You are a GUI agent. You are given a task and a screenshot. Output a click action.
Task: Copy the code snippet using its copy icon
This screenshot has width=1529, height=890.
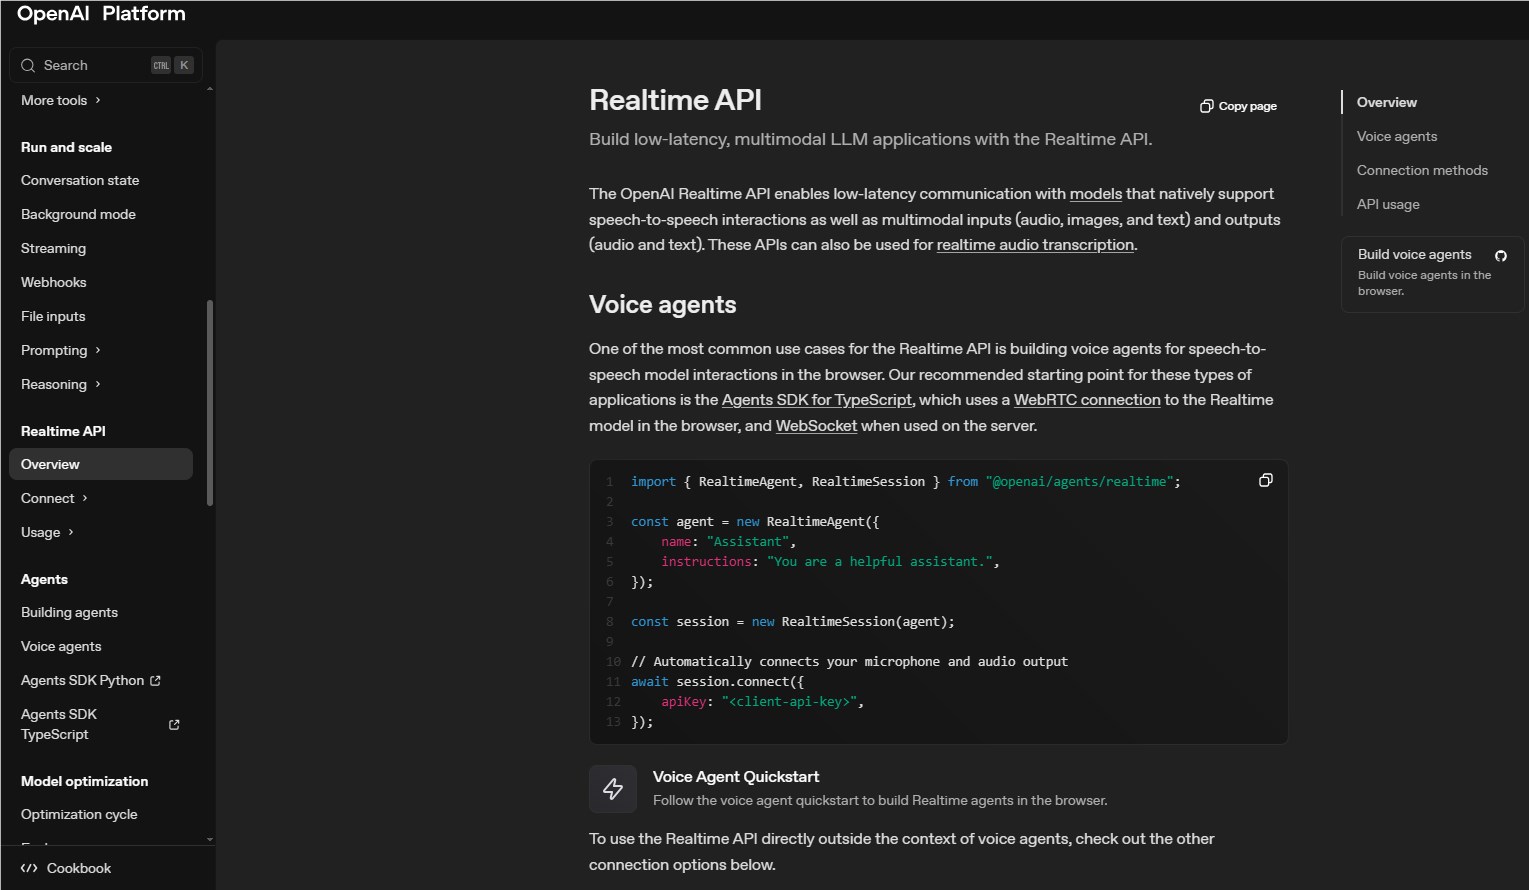point(1265,480)
